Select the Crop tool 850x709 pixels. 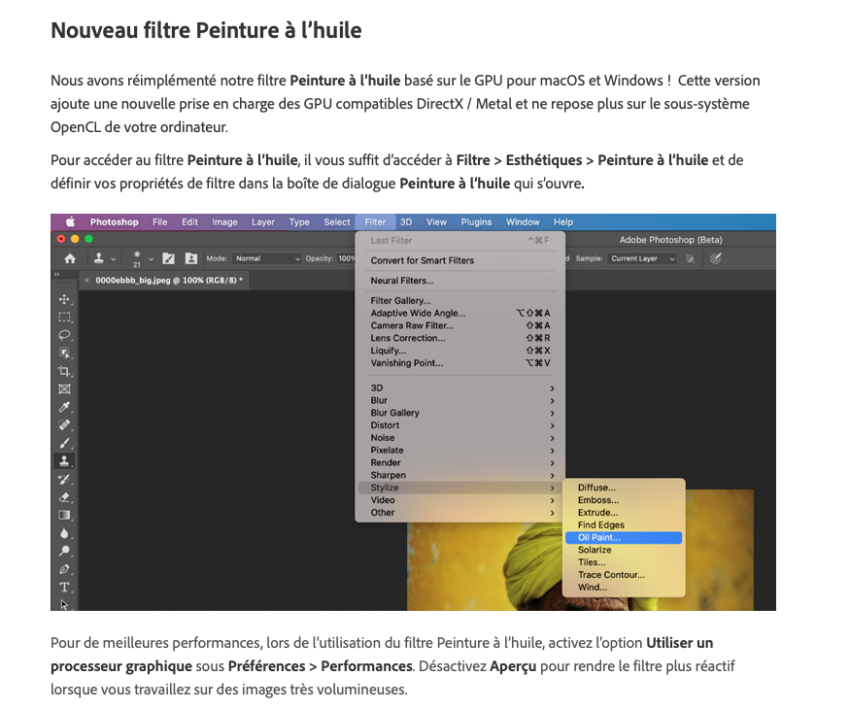tap(65, 371)
